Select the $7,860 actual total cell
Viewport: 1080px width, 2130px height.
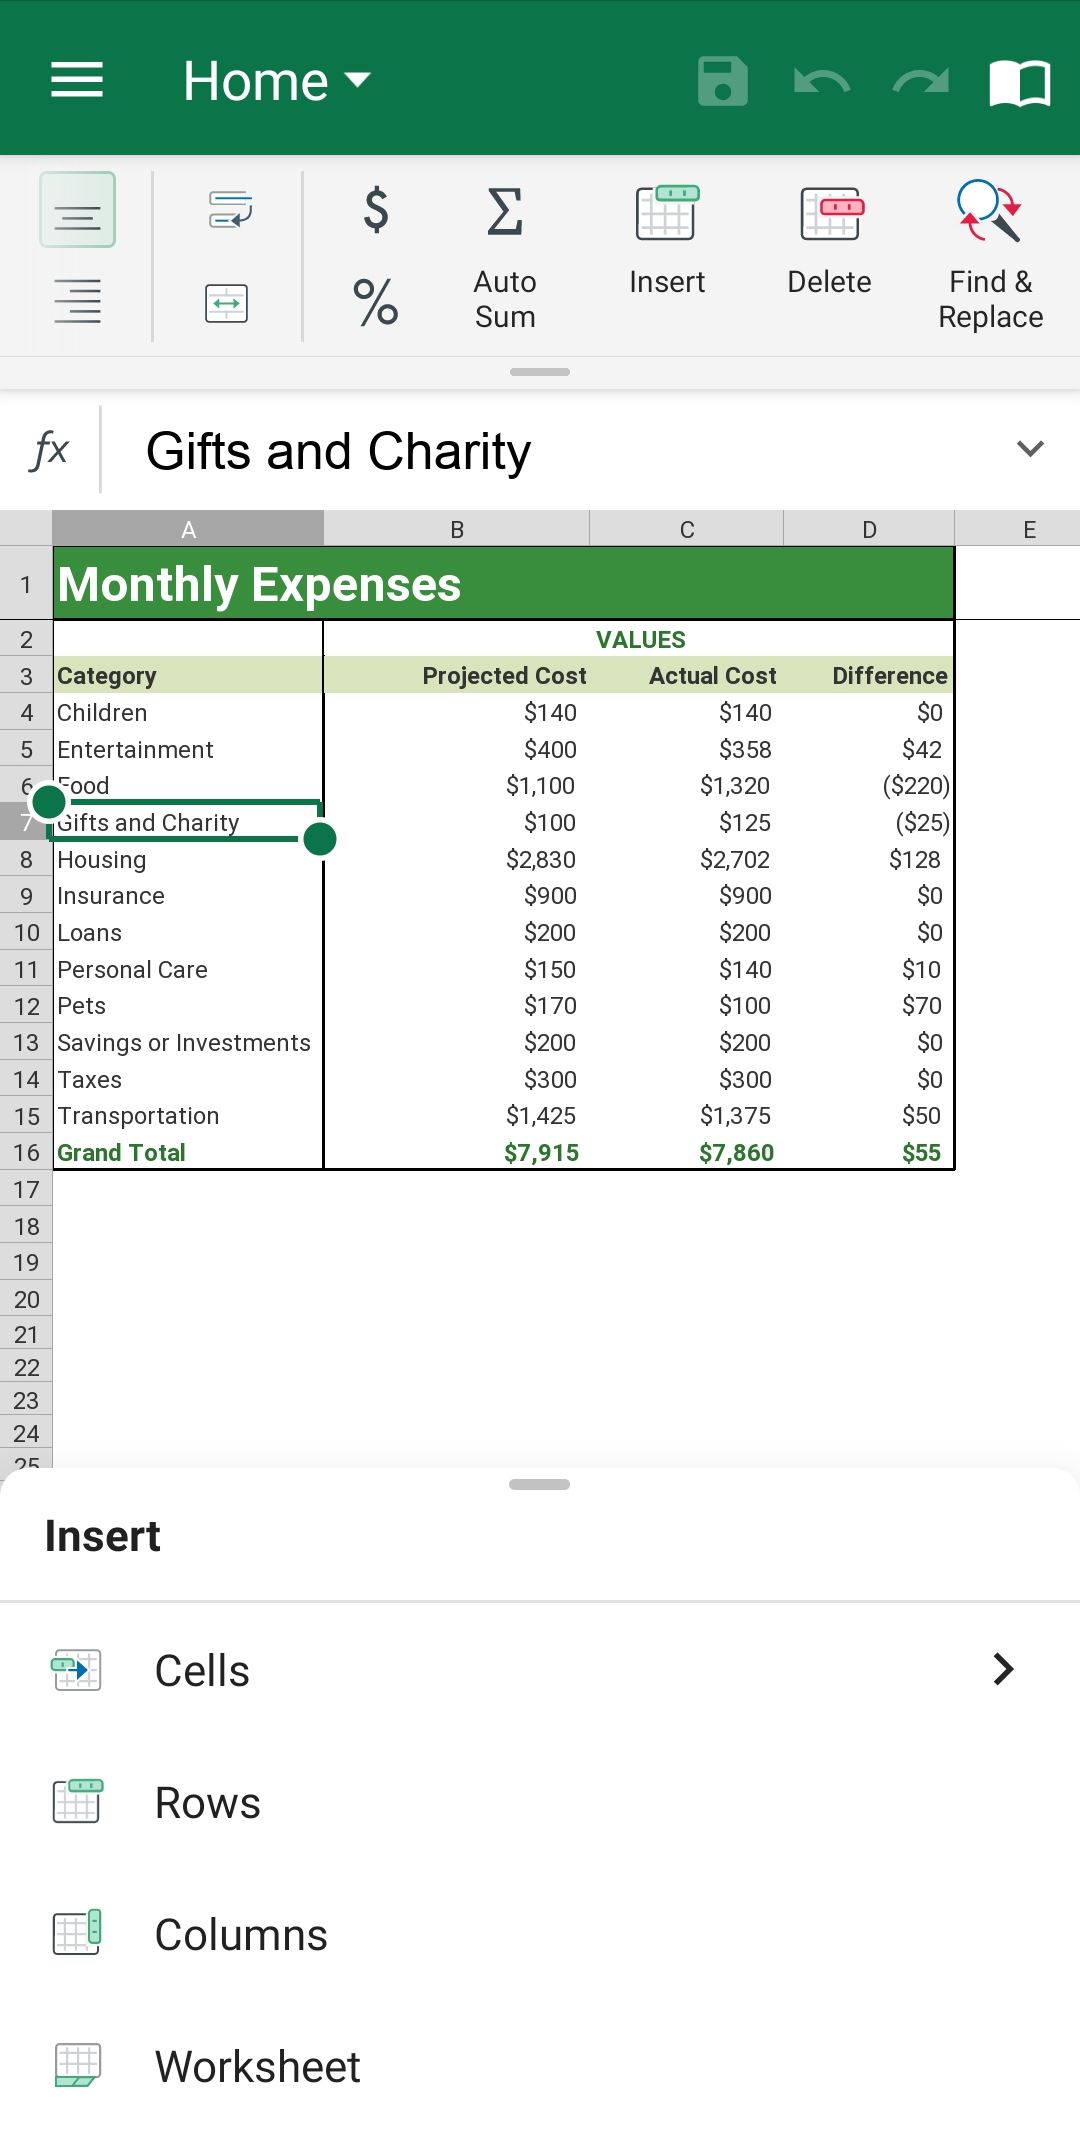(x=687, y=1153)
